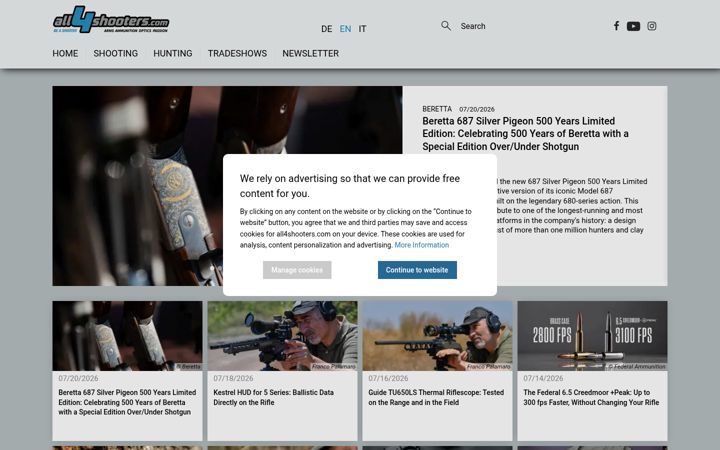Click the all4shooters.com logo
The height and width of the screenshot is (450, 720).
pos(111,20)
